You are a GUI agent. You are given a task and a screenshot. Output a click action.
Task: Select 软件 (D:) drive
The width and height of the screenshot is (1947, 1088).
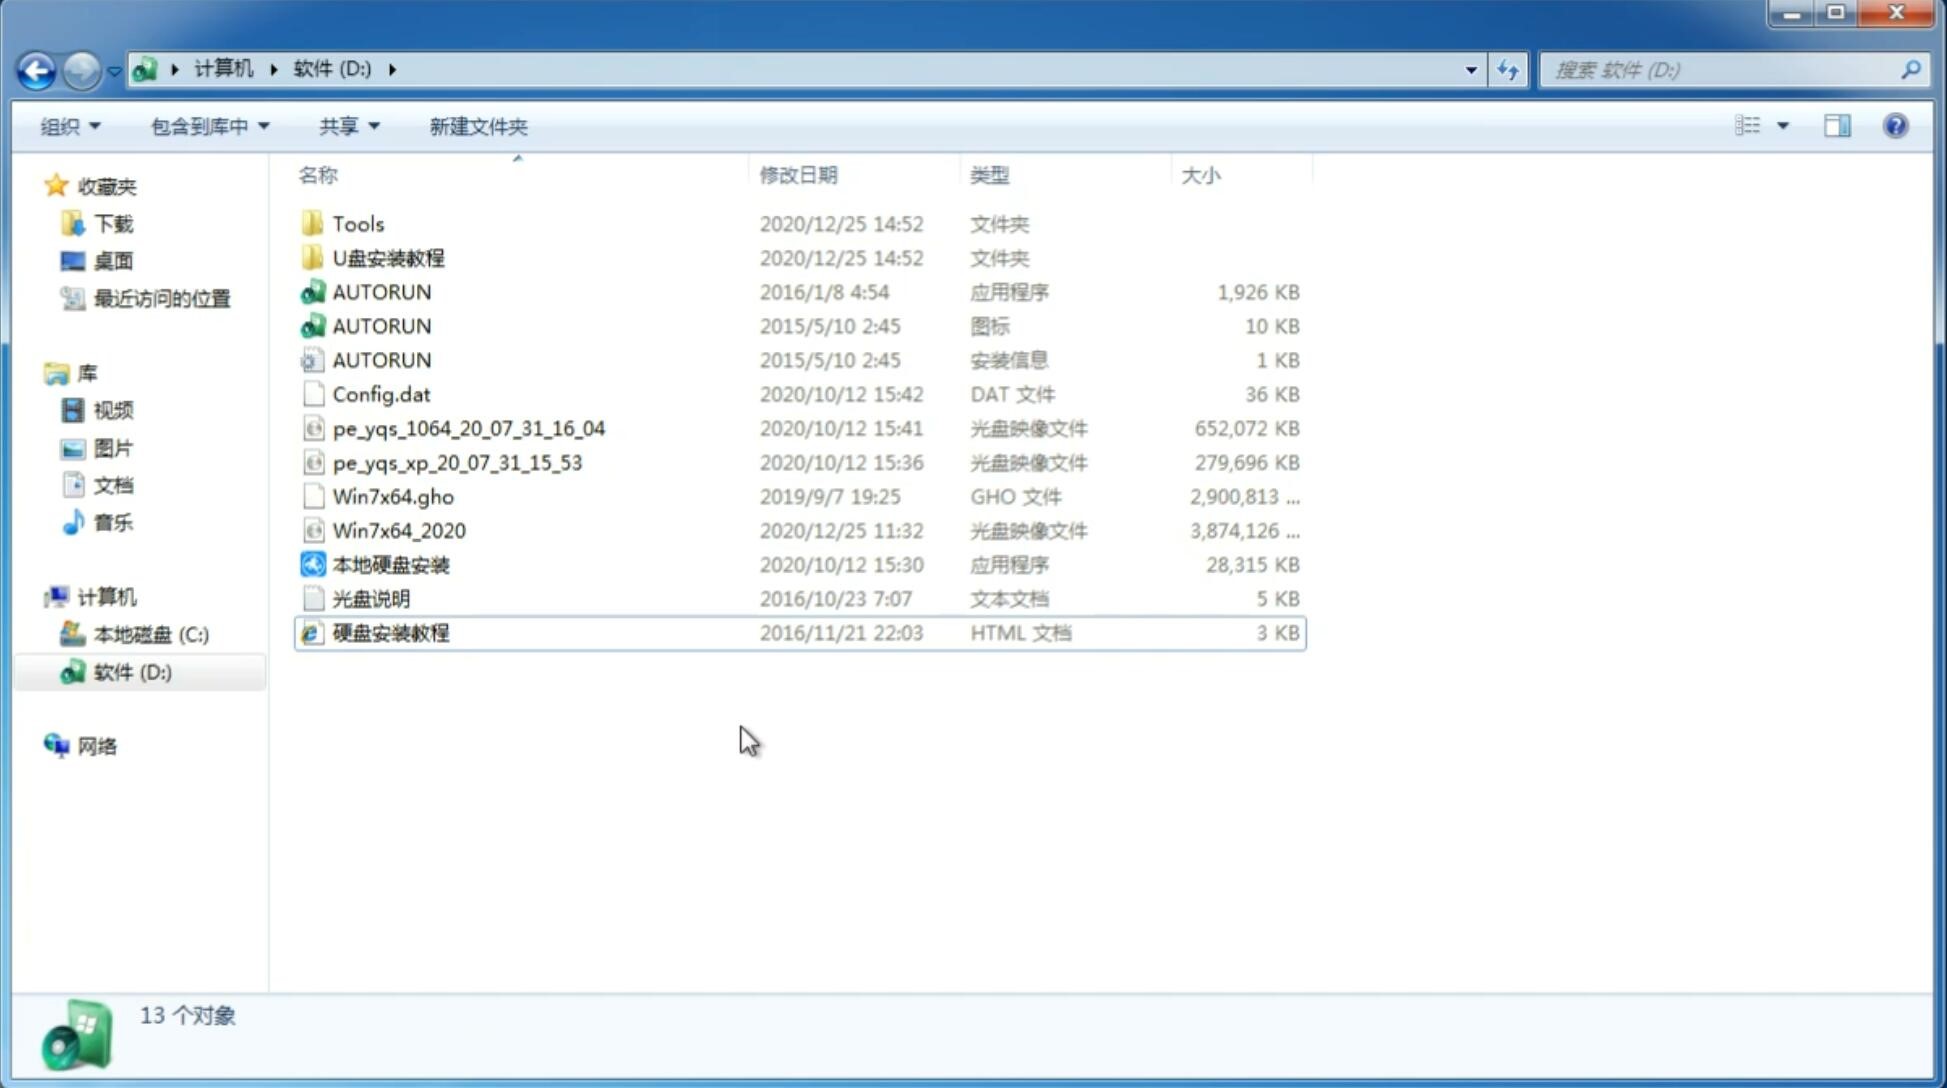pos(132,671)
